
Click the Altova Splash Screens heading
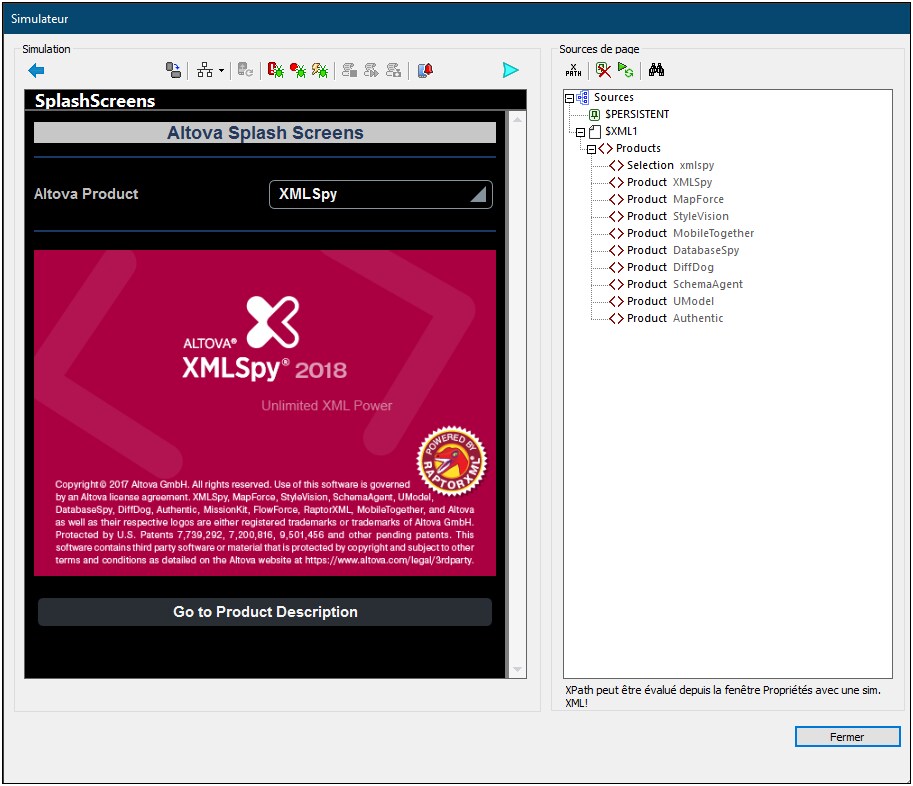[265, 133]
